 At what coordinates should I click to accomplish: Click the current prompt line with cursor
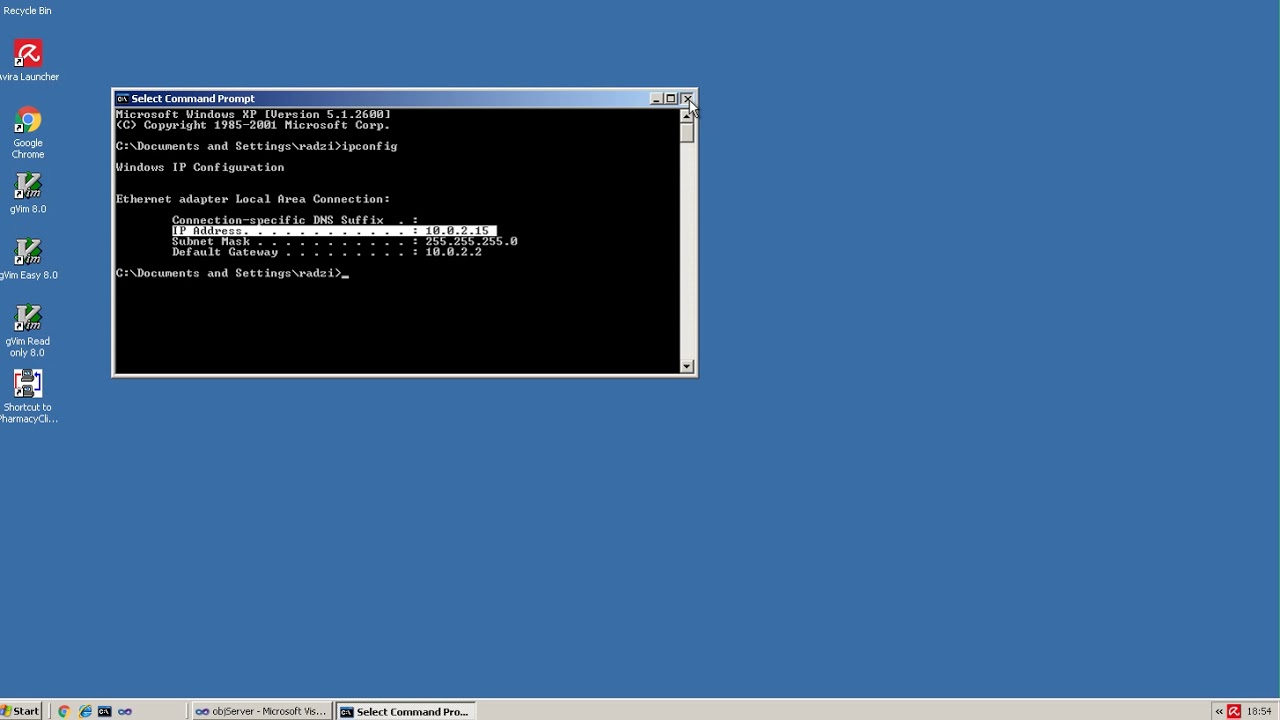pos(232,273)
